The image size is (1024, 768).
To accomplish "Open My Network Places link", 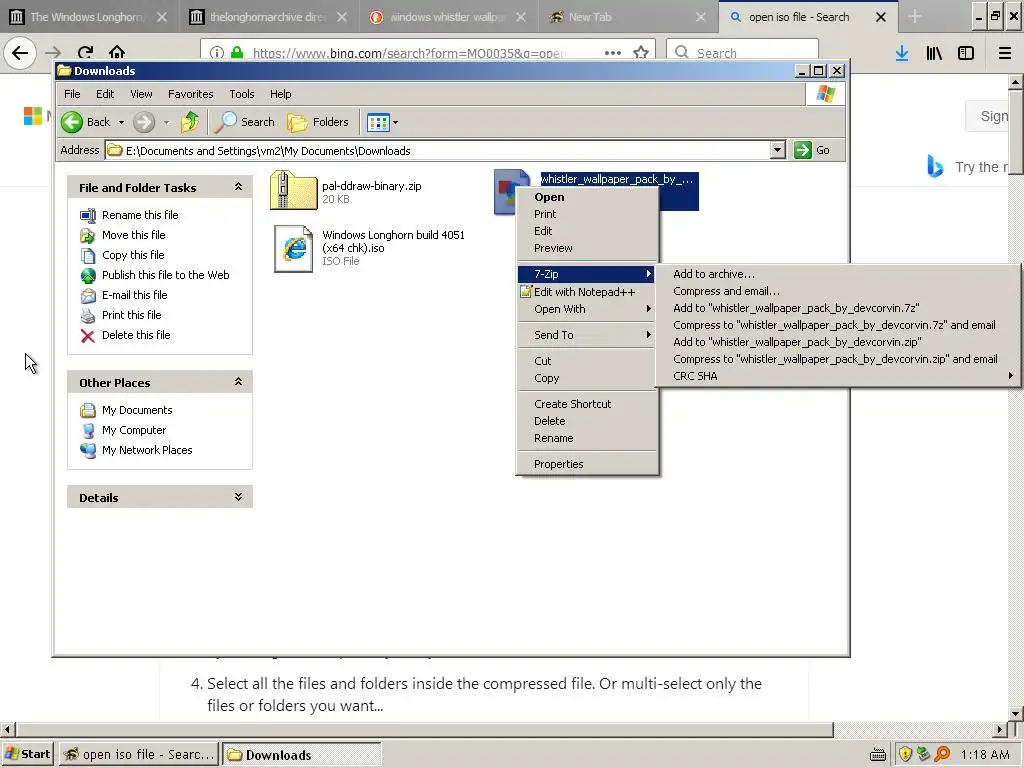I will 147,450.
